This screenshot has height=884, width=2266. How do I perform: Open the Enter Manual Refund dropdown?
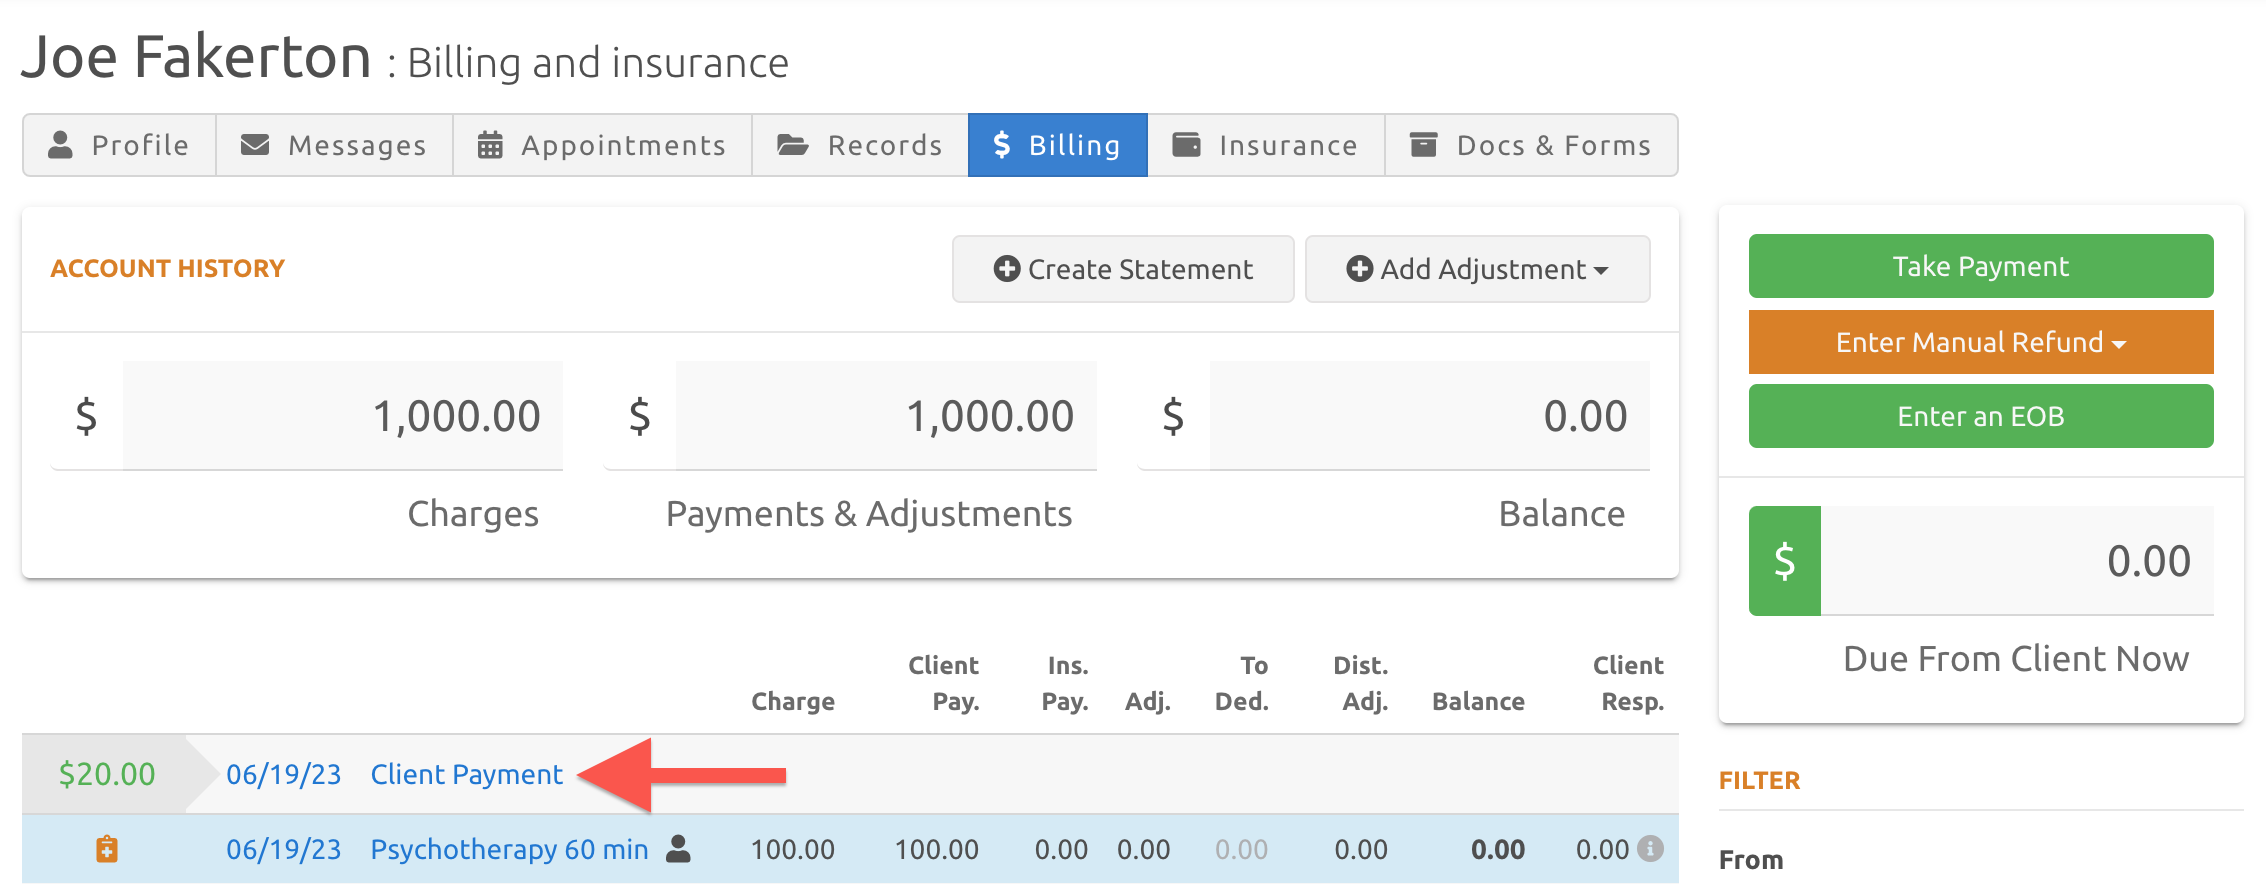click(x=1980, y=342)
